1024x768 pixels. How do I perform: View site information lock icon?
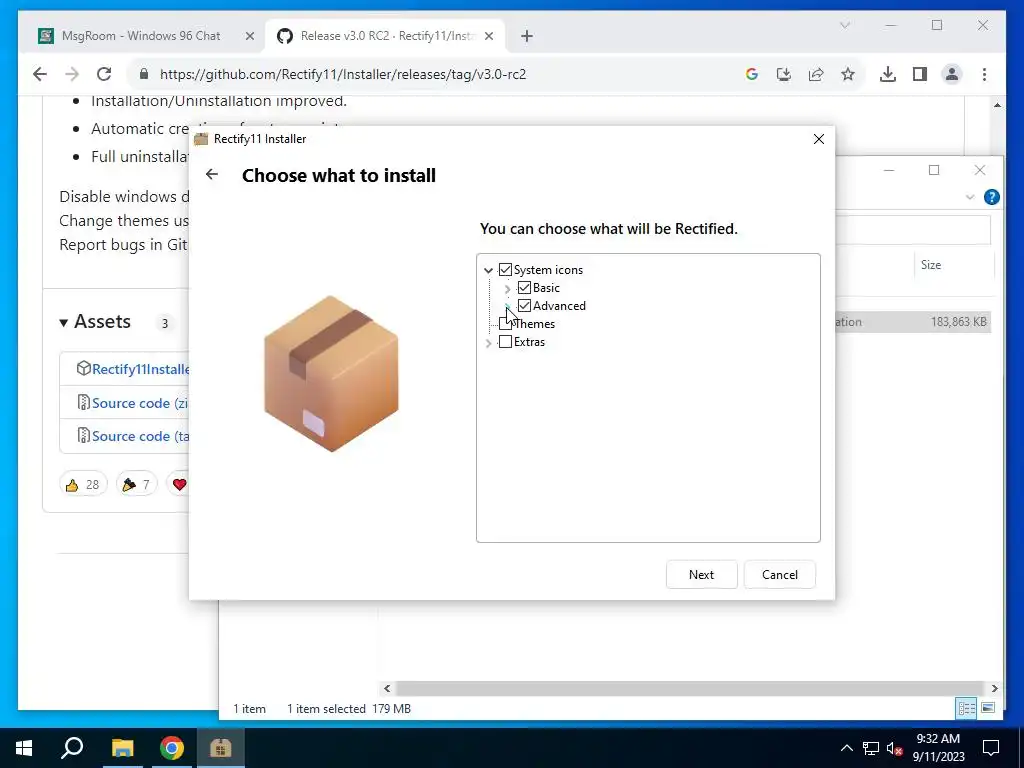tap(144, 74)
